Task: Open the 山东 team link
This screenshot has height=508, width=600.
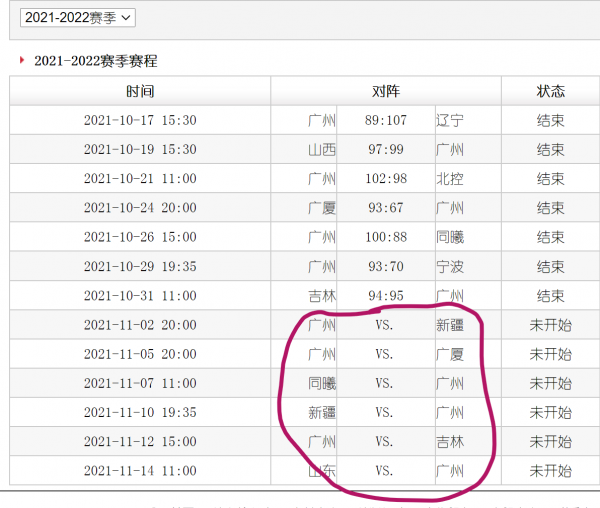Action: click(321, 471)
